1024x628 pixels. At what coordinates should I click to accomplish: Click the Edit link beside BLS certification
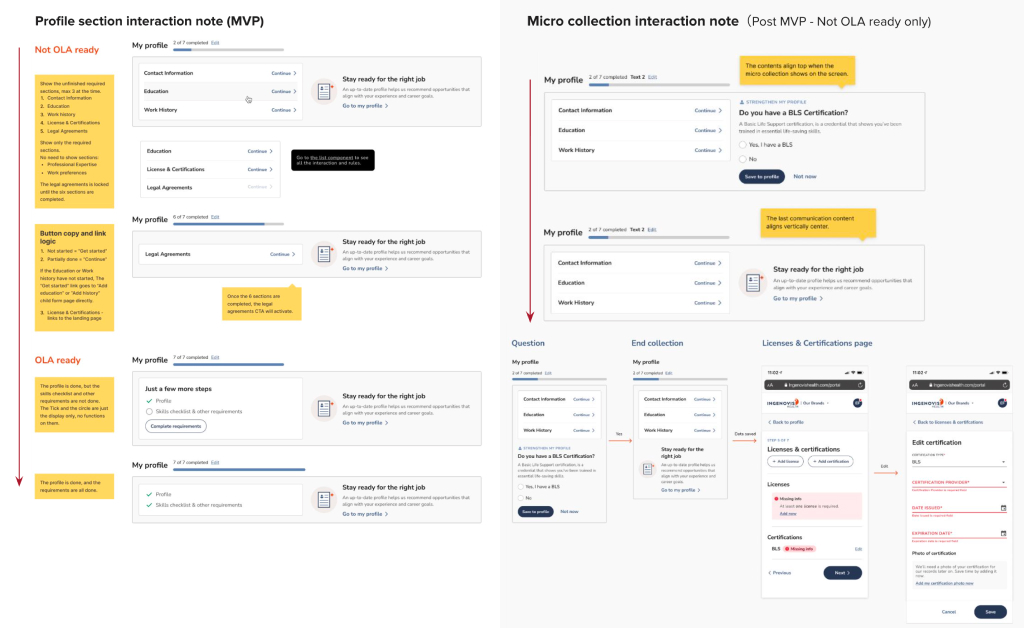coord(858,549)
